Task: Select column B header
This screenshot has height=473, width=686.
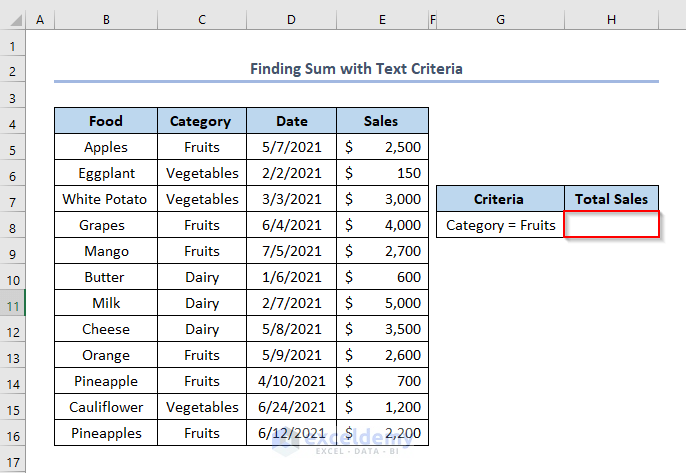Action: point(105,20)
